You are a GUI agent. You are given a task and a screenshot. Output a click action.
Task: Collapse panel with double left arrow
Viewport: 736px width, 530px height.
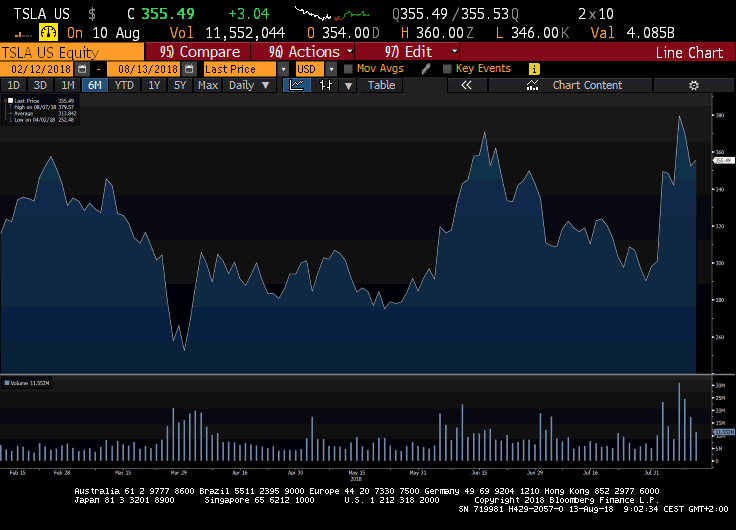pos(466,85)
